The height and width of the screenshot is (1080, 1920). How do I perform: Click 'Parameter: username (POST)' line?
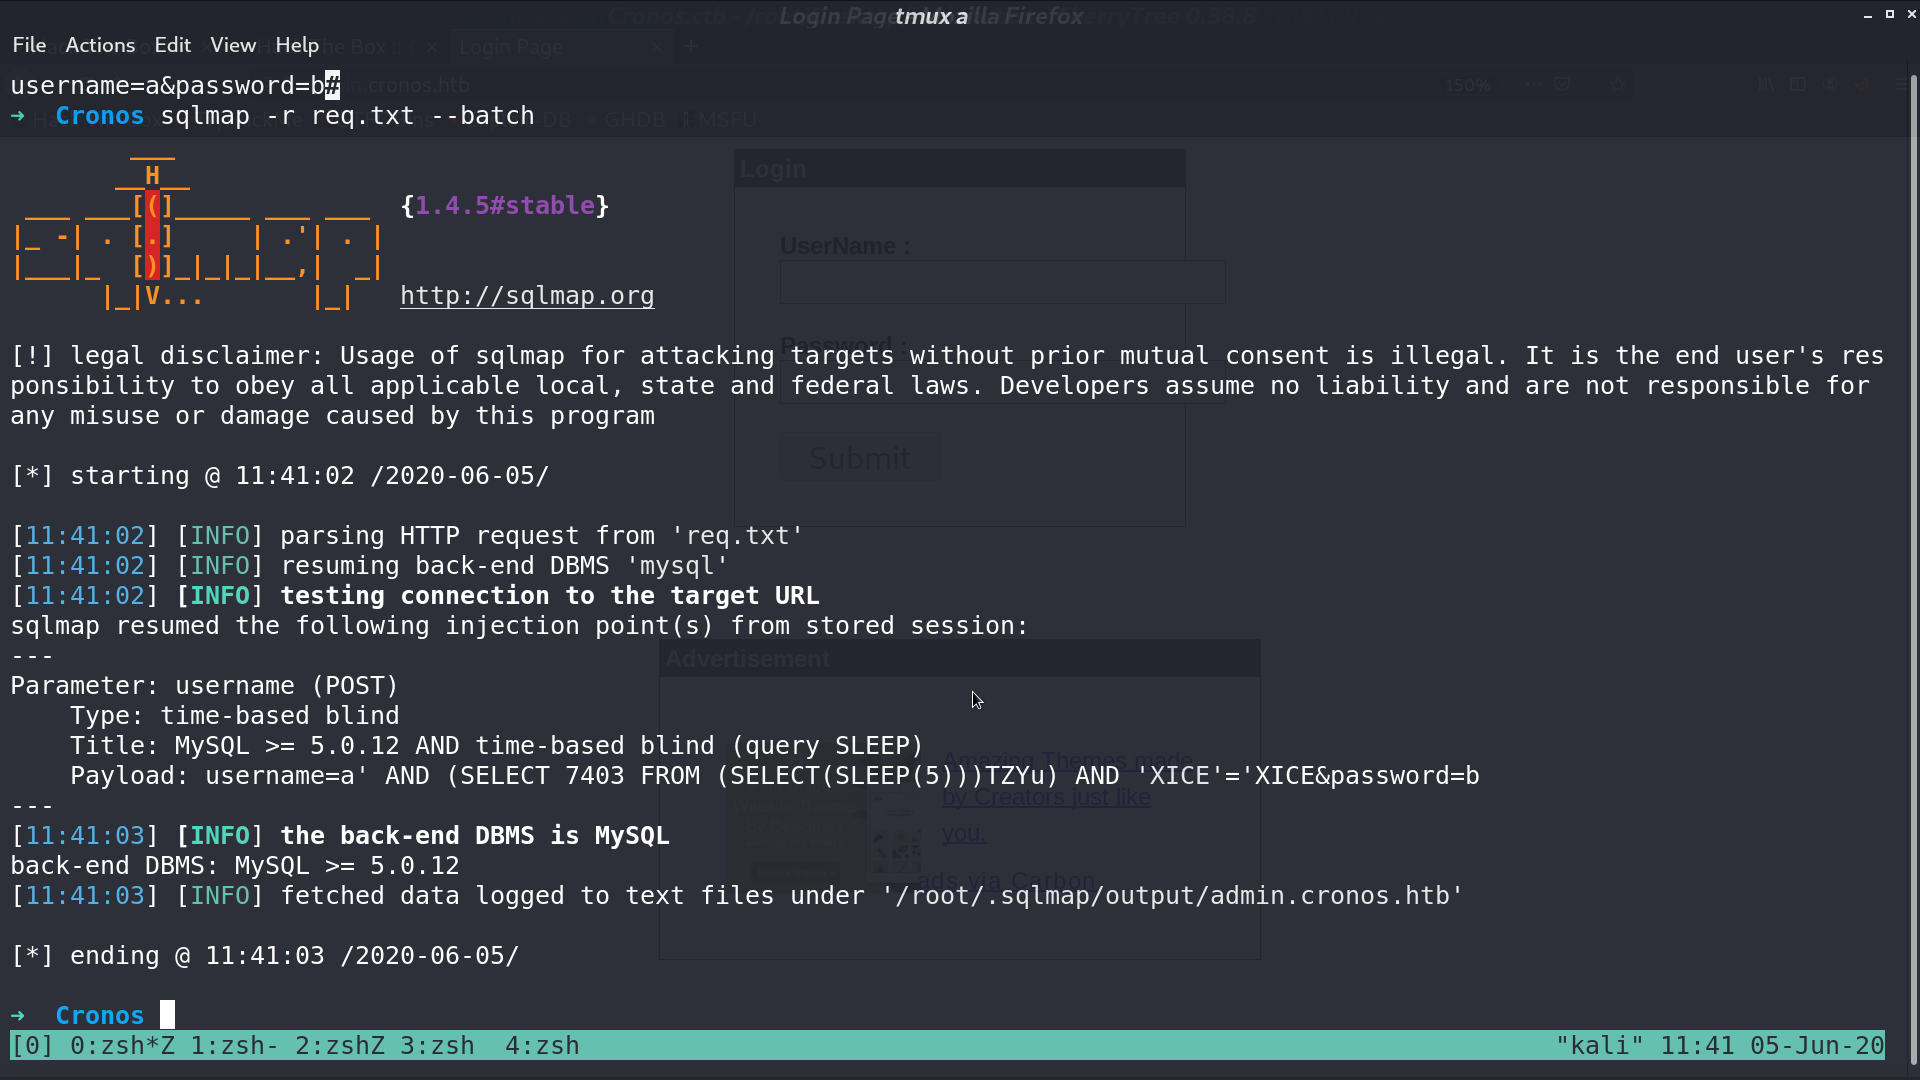tap(204, 686)
